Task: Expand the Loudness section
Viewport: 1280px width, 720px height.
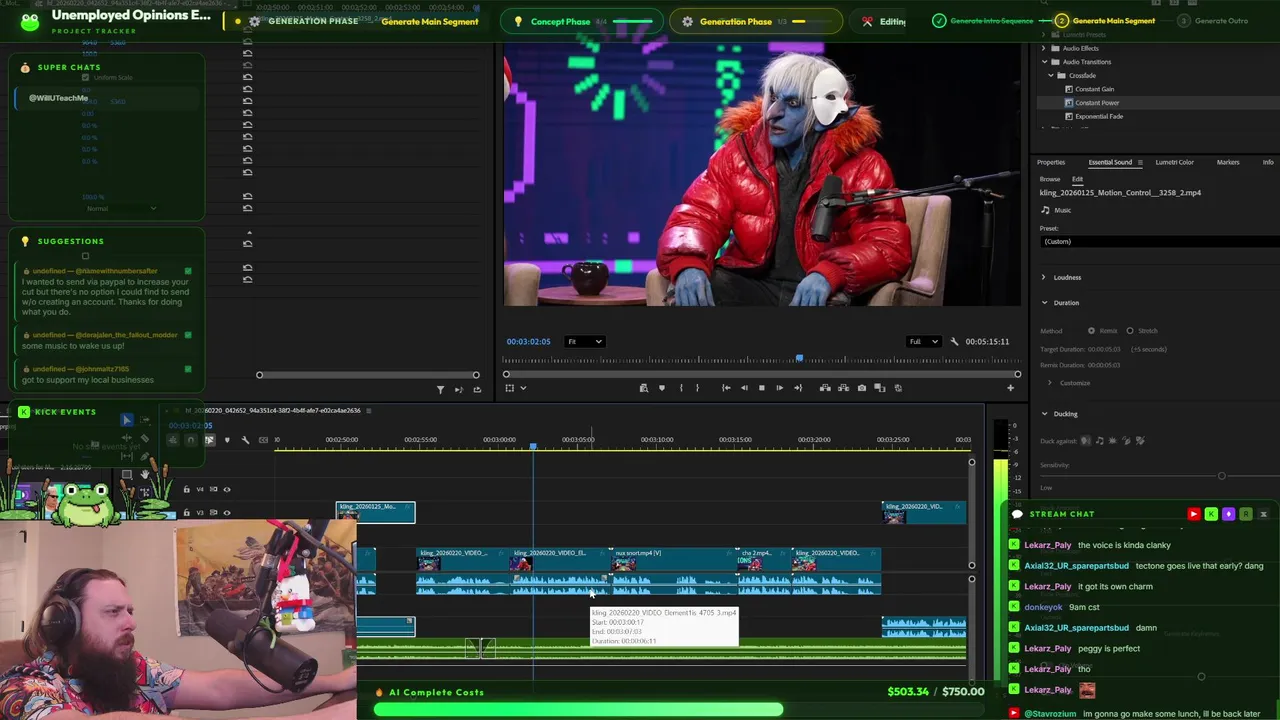Action: pos(1044,277)
